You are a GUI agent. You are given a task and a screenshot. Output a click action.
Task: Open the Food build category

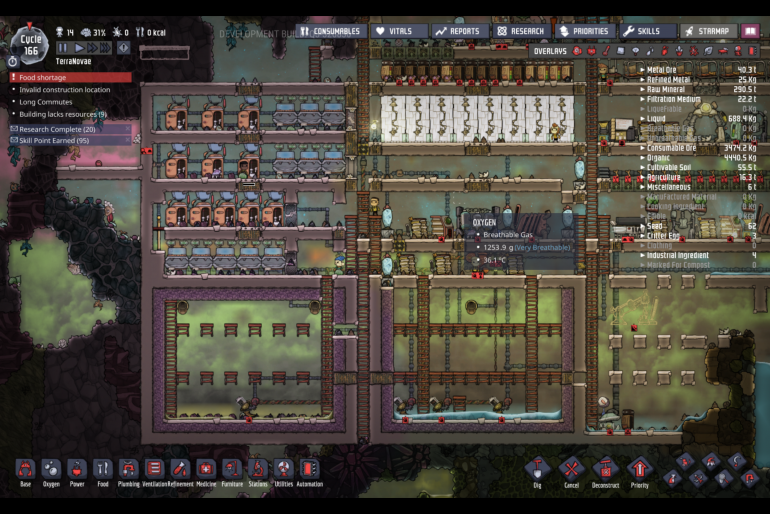(103, 469)
